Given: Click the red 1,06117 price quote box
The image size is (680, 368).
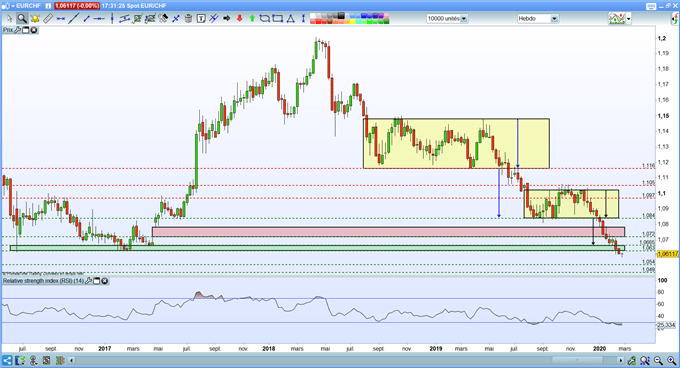Looking at the screenshot, I should 77,6.
